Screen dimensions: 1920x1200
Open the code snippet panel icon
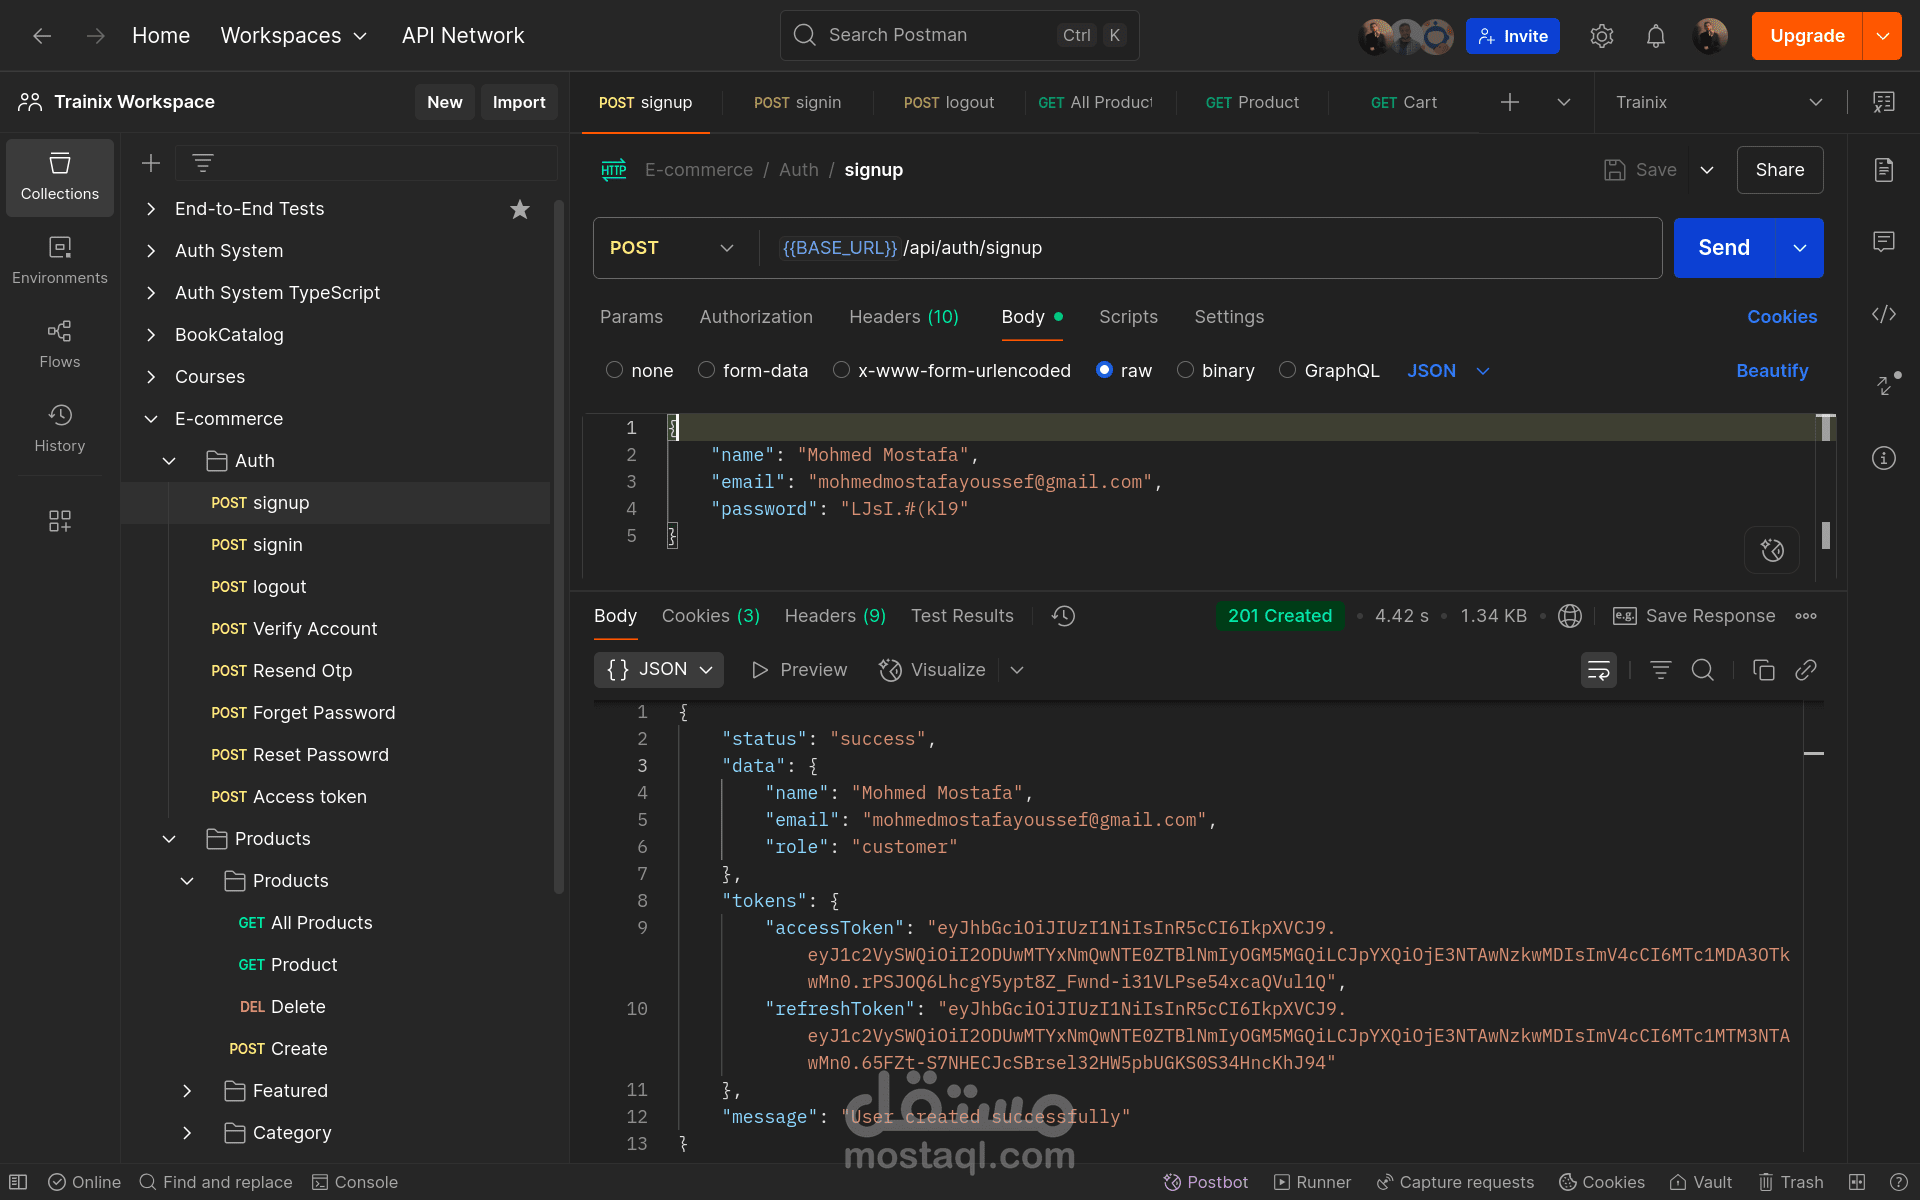click(1883, 314)
